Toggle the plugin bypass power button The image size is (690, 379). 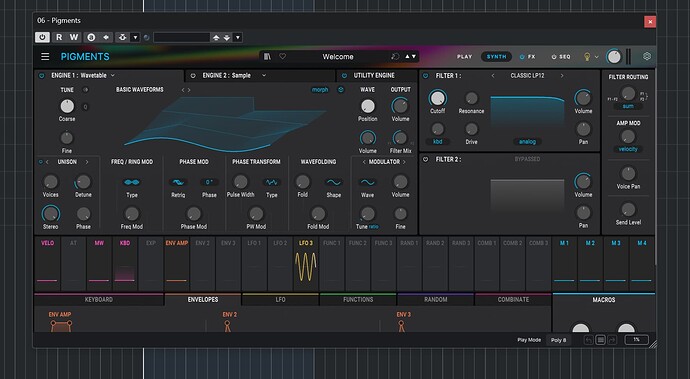[x=42, y=37]
